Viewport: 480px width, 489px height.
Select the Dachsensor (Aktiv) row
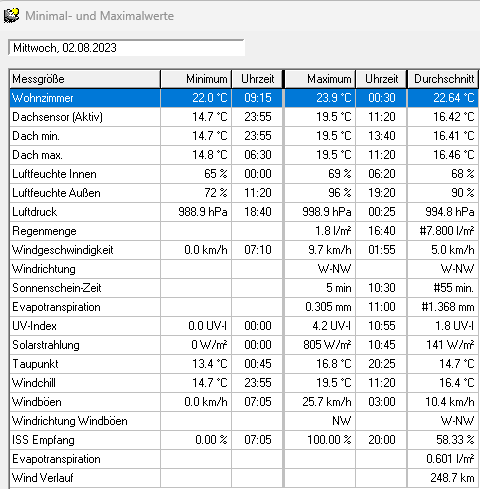[x=244, y=117]
